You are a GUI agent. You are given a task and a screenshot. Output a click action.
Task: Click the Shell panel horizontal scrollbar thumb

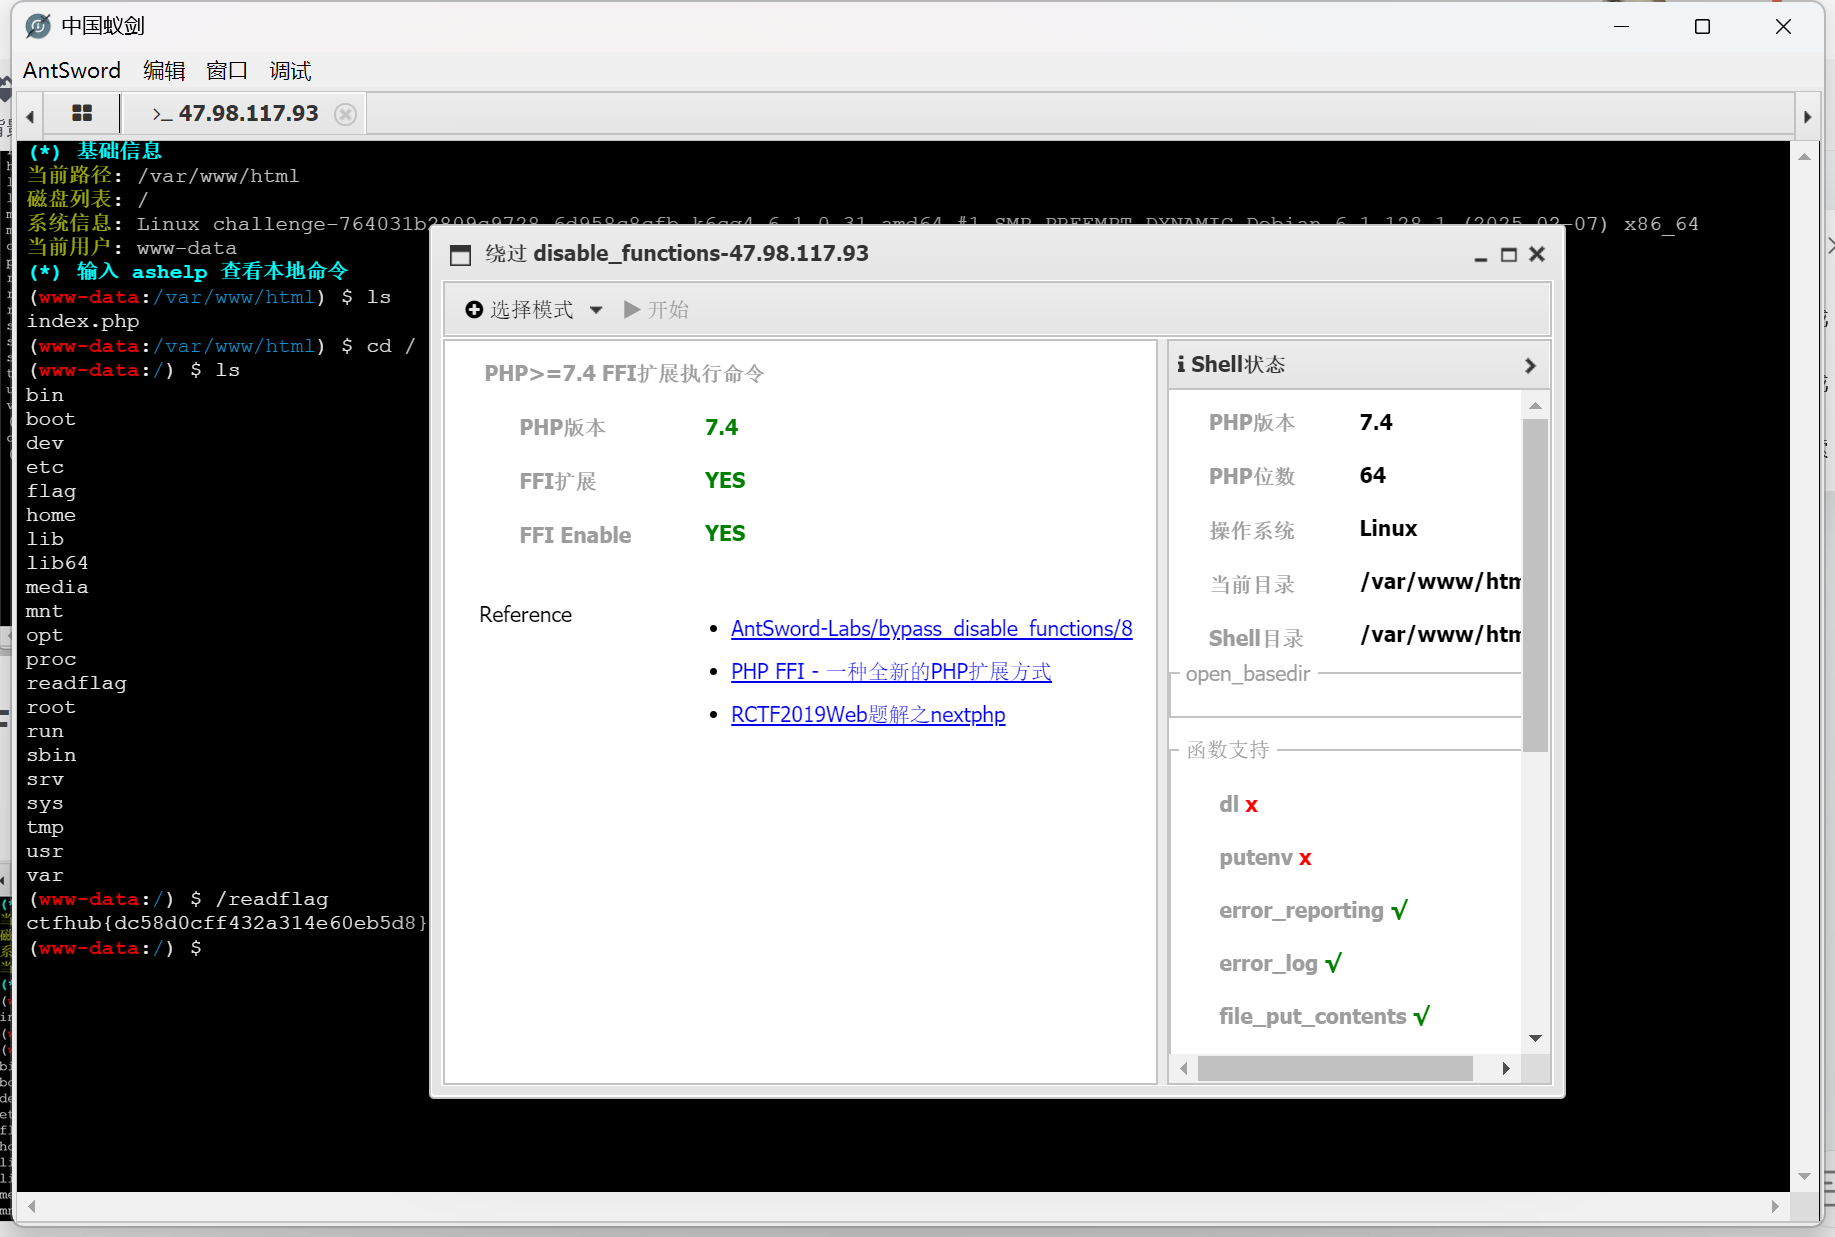click(1335, 1068)
